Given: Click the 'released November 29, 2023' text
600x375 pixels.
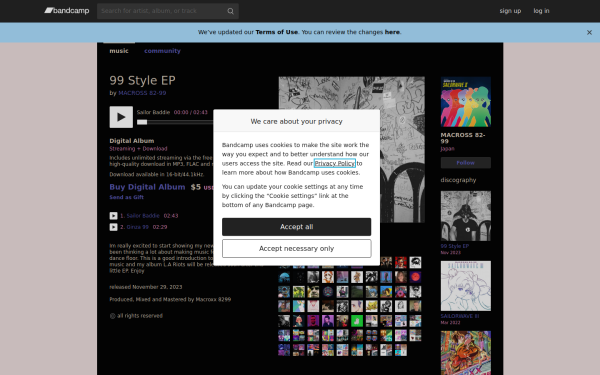Looking at the screenshot, I should (146, 287).
